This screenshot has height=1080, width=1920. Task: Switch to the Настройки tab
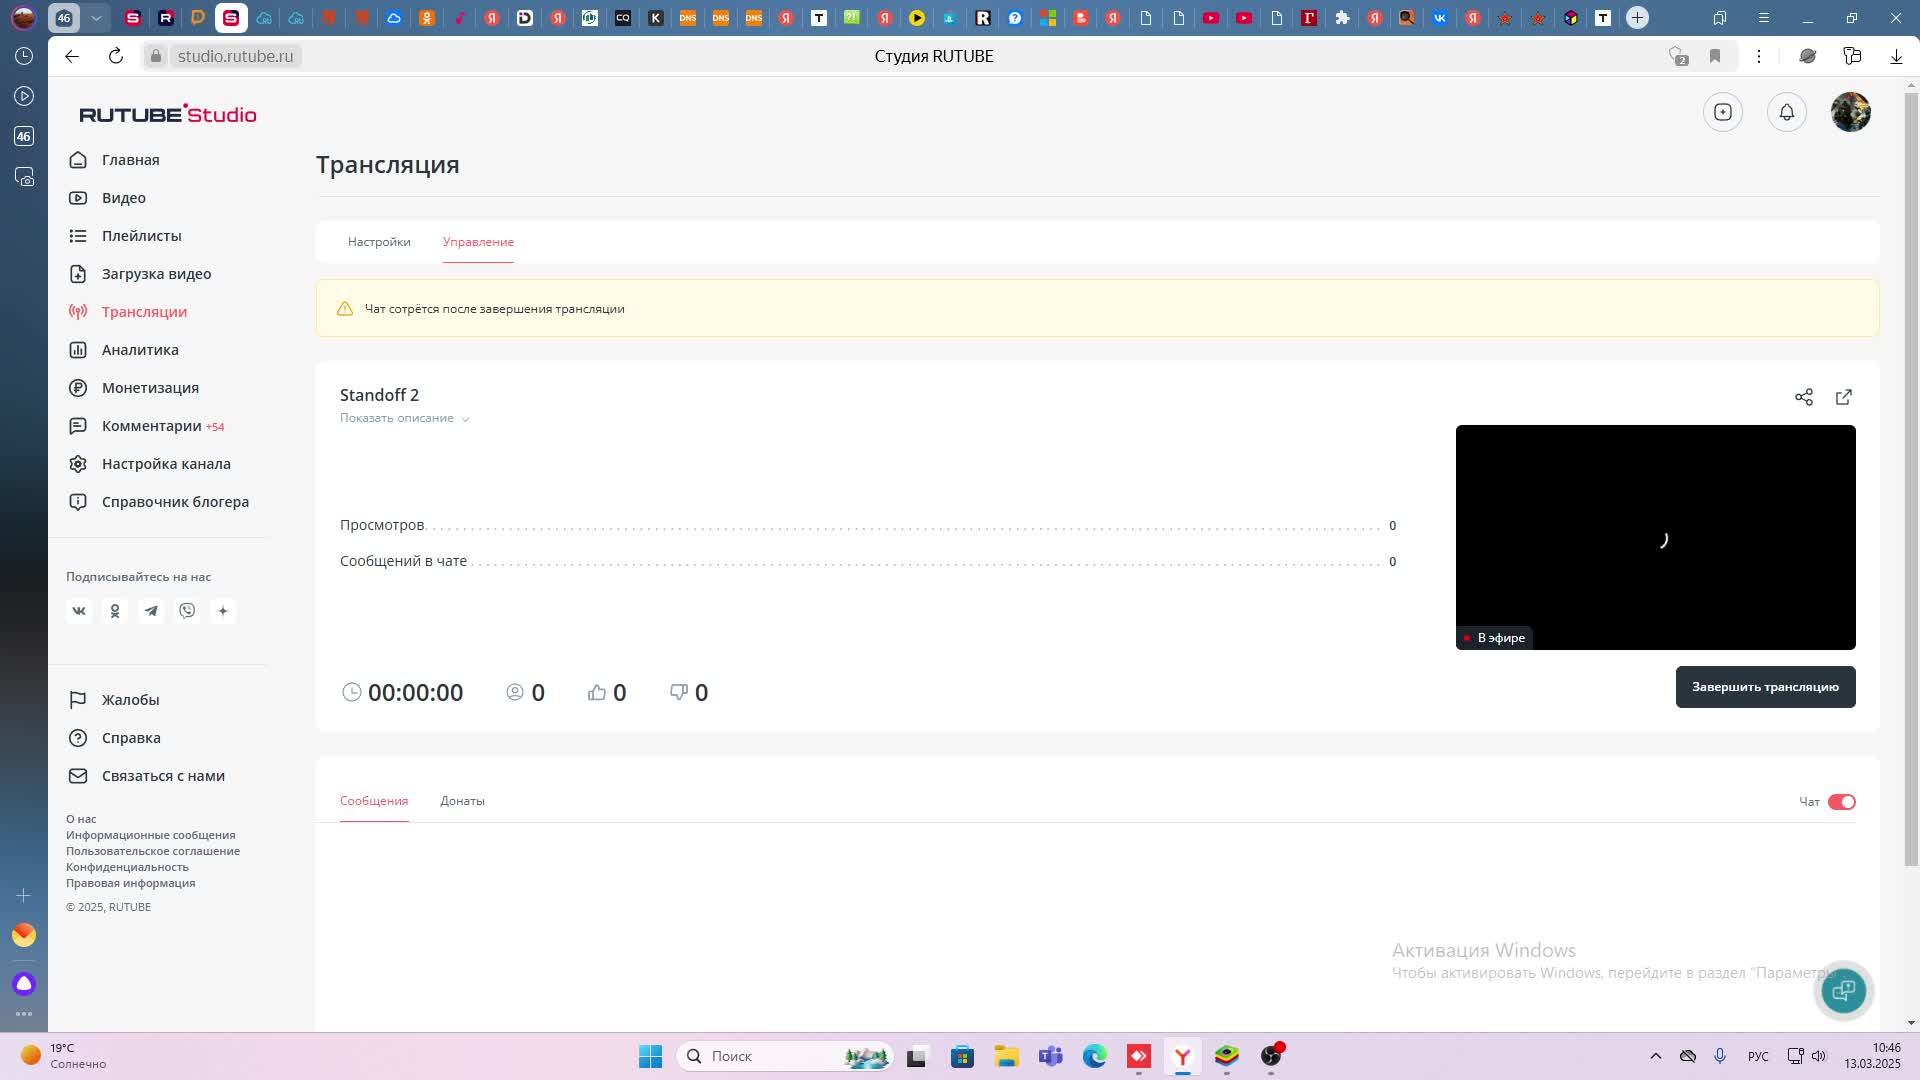click(379, 242)
